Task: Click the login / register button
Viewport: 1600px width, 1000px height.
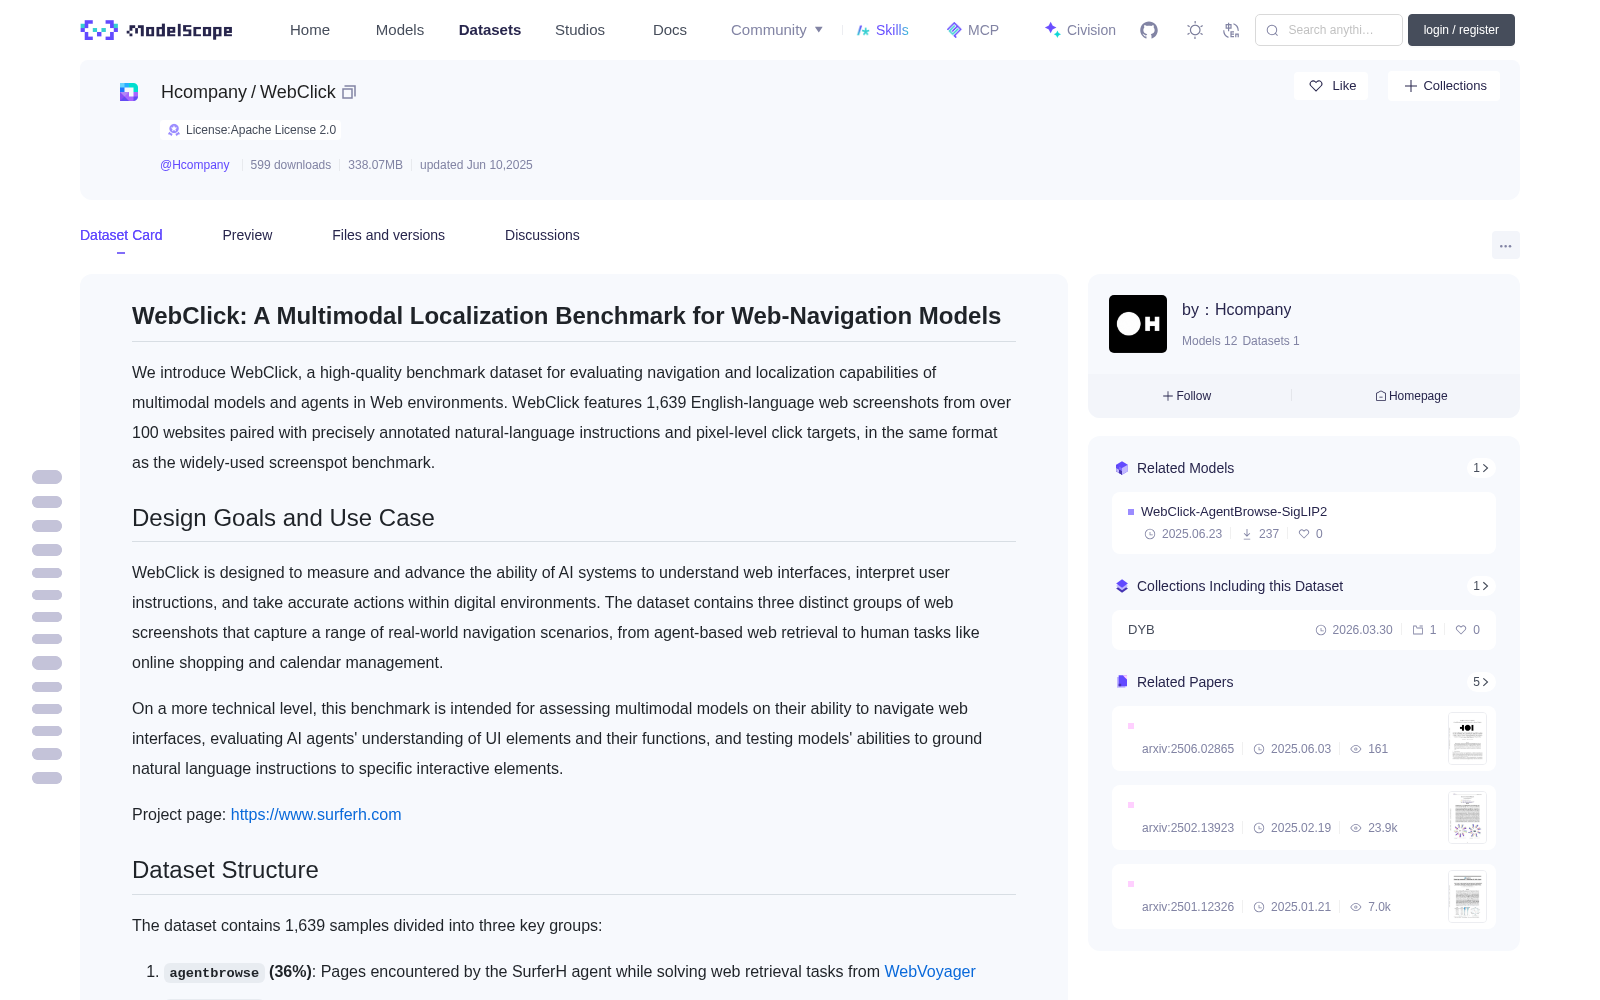Action: (1461, 30)
